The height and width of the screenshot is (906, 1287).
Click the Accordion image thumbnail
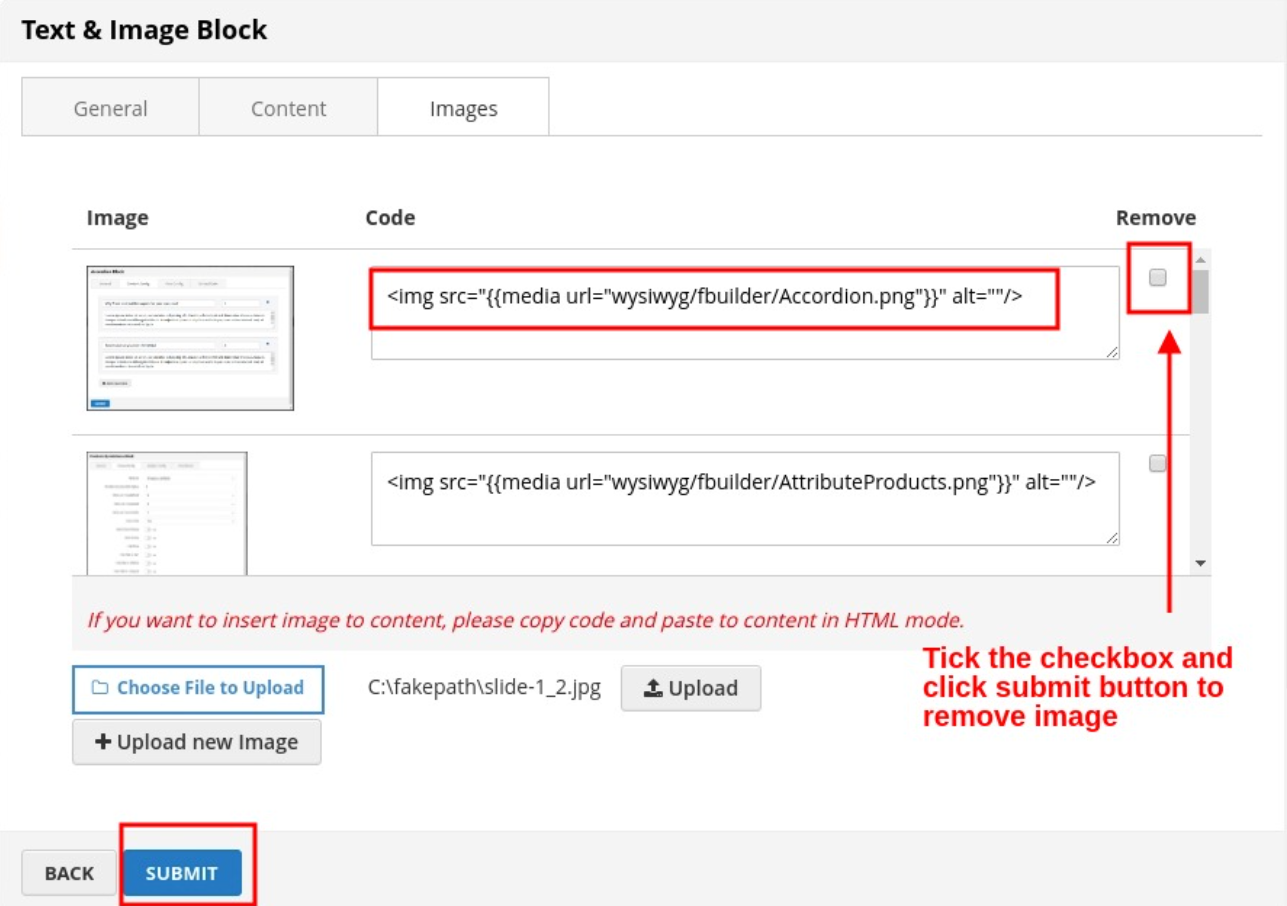190,338
